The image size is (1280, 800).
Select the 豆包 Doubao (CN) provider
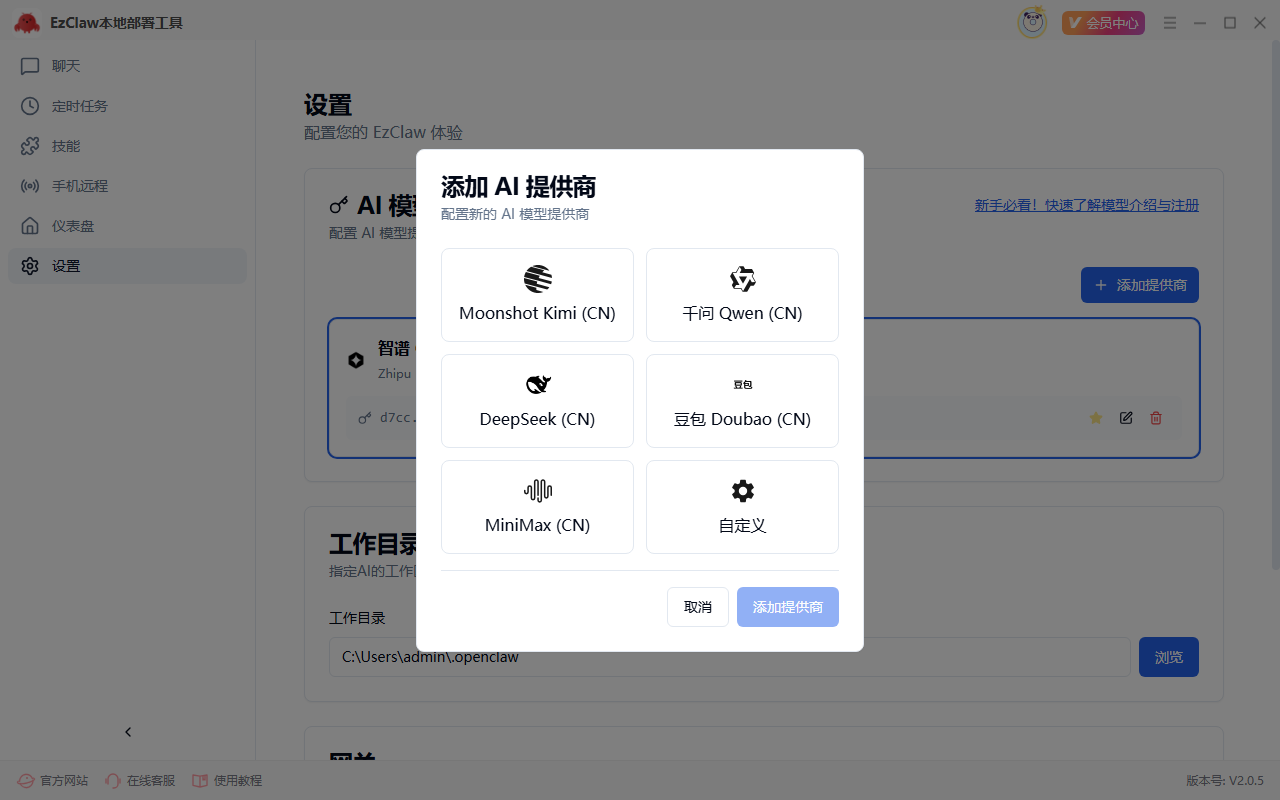pyautogui.click(x=742, y=401)
